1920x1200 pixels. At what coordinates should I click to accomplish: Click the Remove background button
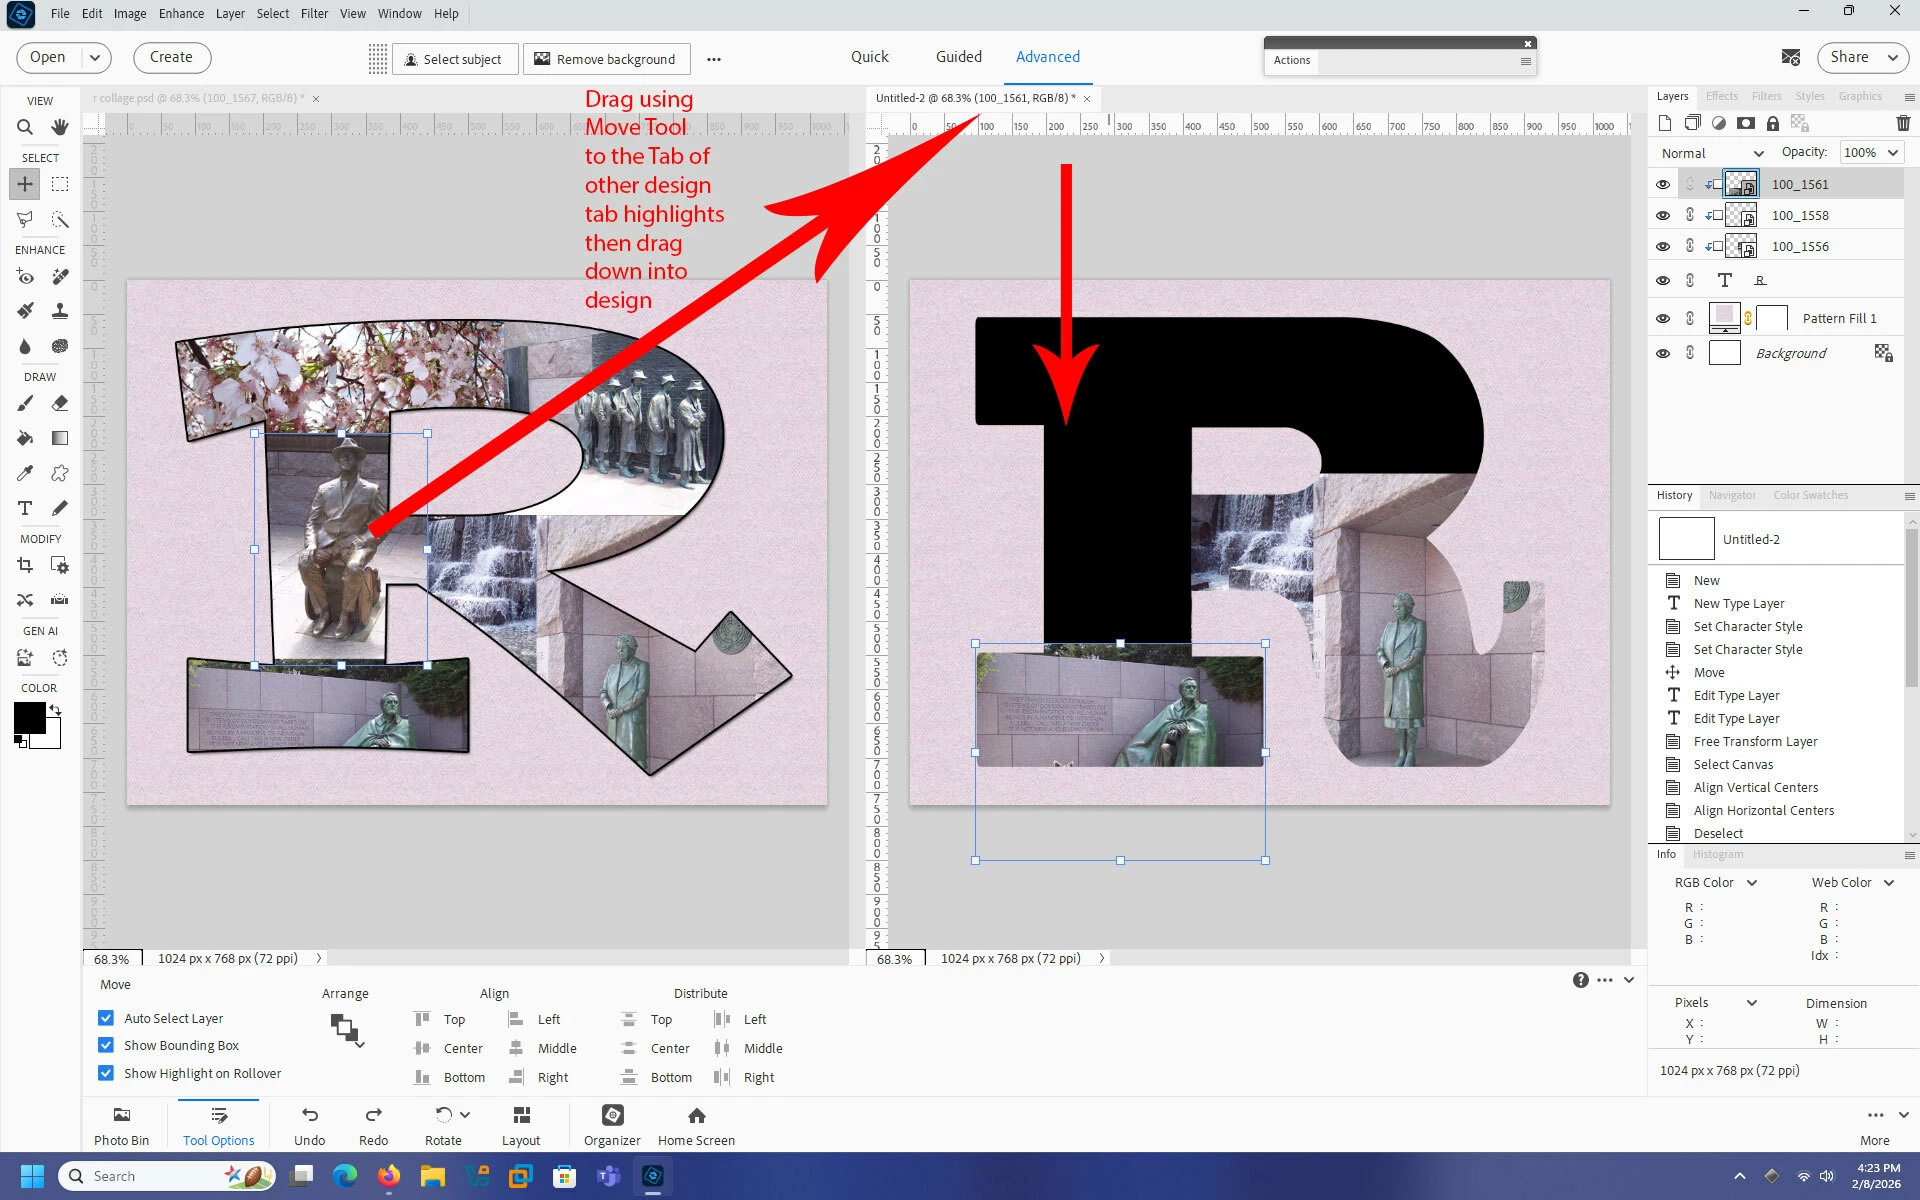(x=605, y=59)
